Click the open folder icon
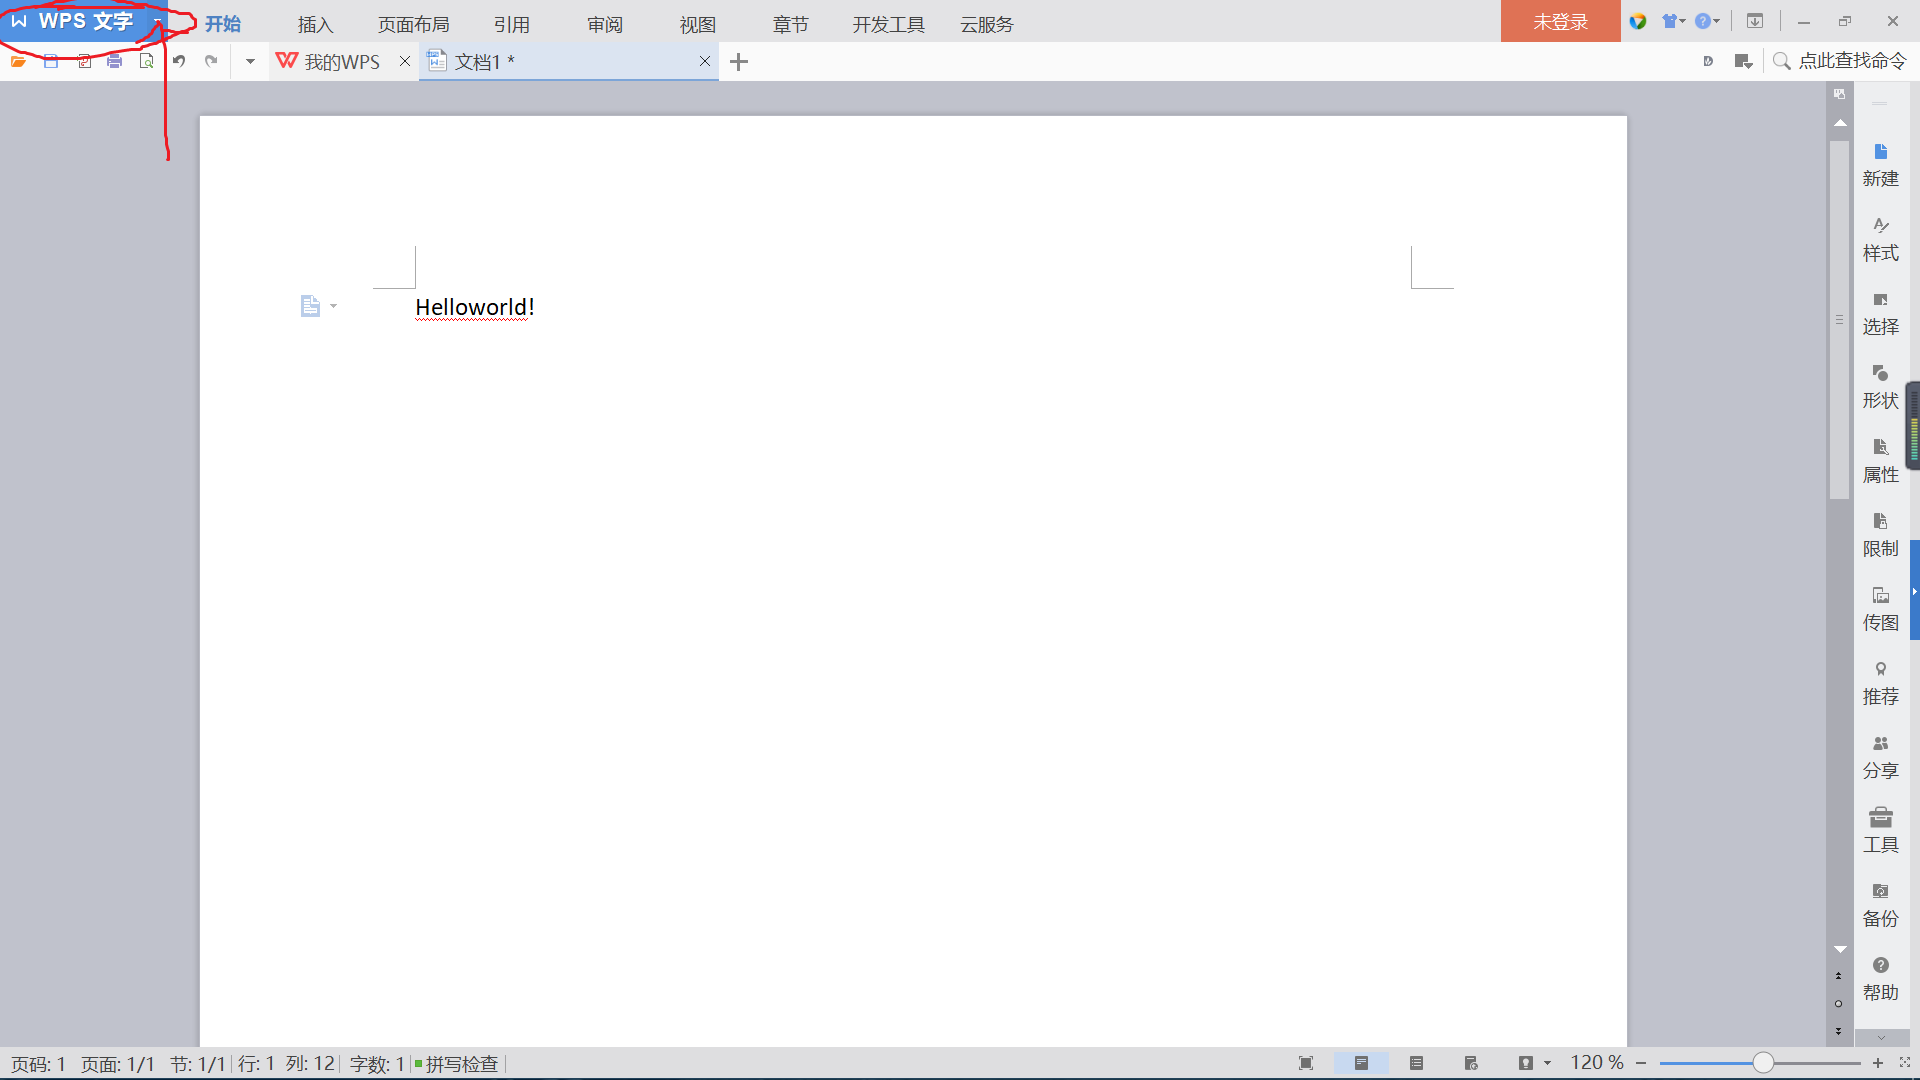1920x1080 pixels. [x=18, y=62]
